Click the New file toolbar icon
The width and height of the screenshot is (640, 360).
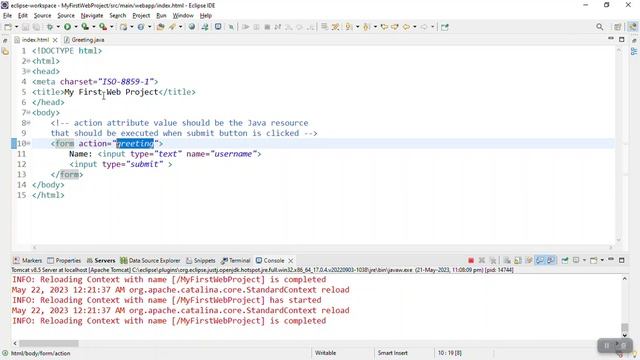(x=8, y=27)
